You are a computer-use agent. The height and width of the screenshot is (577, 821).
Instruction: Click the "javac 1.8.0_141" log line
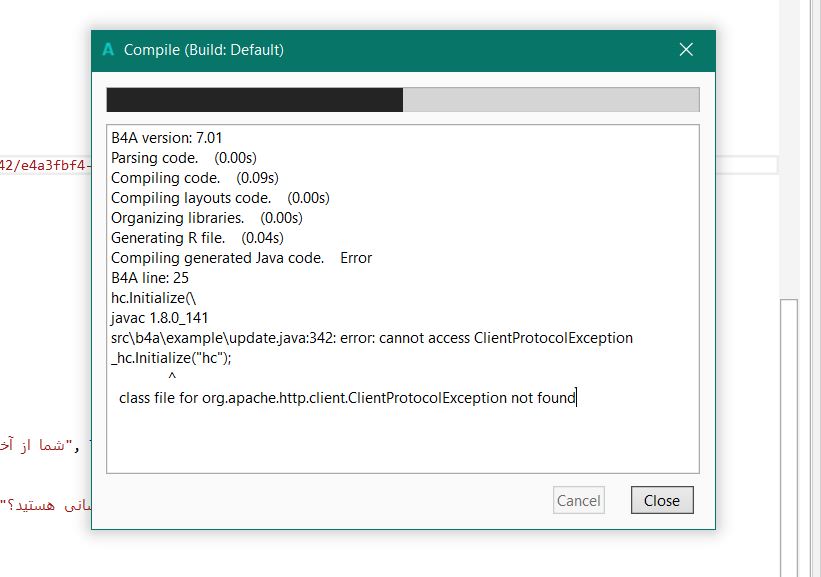pyautogui.click(x=163, y=318)
